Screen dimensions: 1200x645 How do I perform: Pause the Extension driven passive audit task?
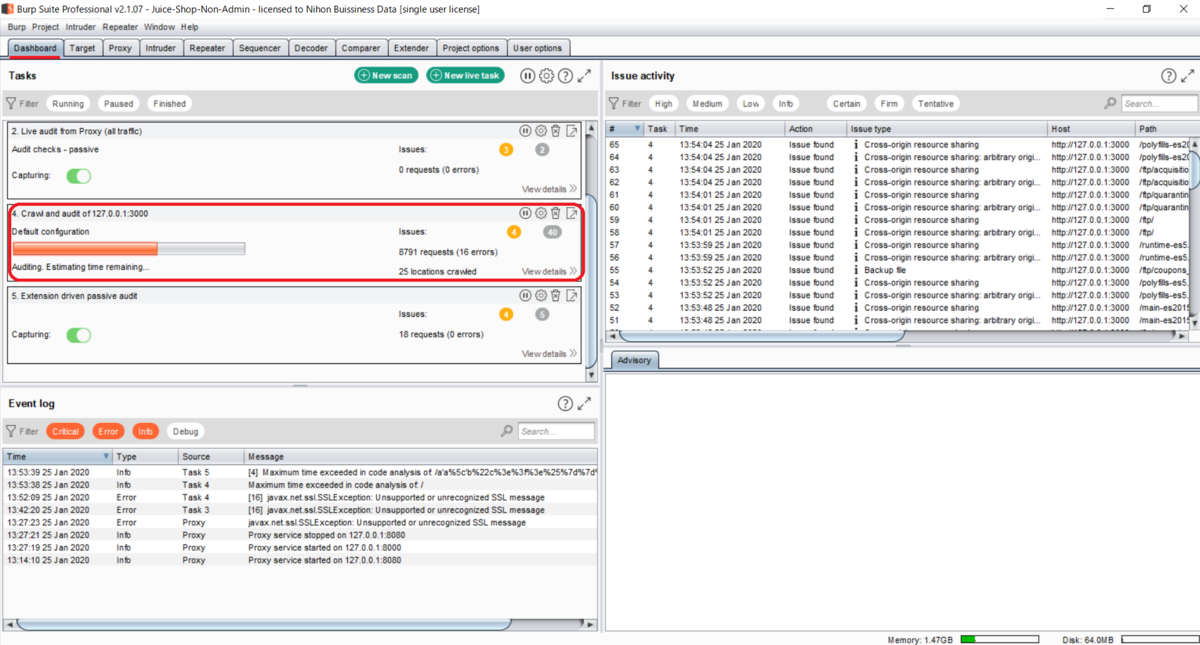tap(525, 296)
